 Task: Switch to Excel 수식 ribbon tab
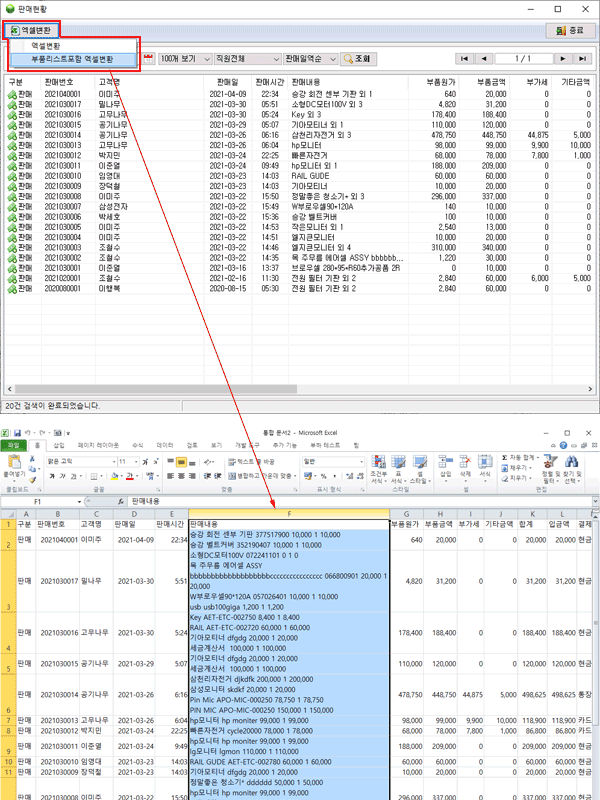coord(138,445)
